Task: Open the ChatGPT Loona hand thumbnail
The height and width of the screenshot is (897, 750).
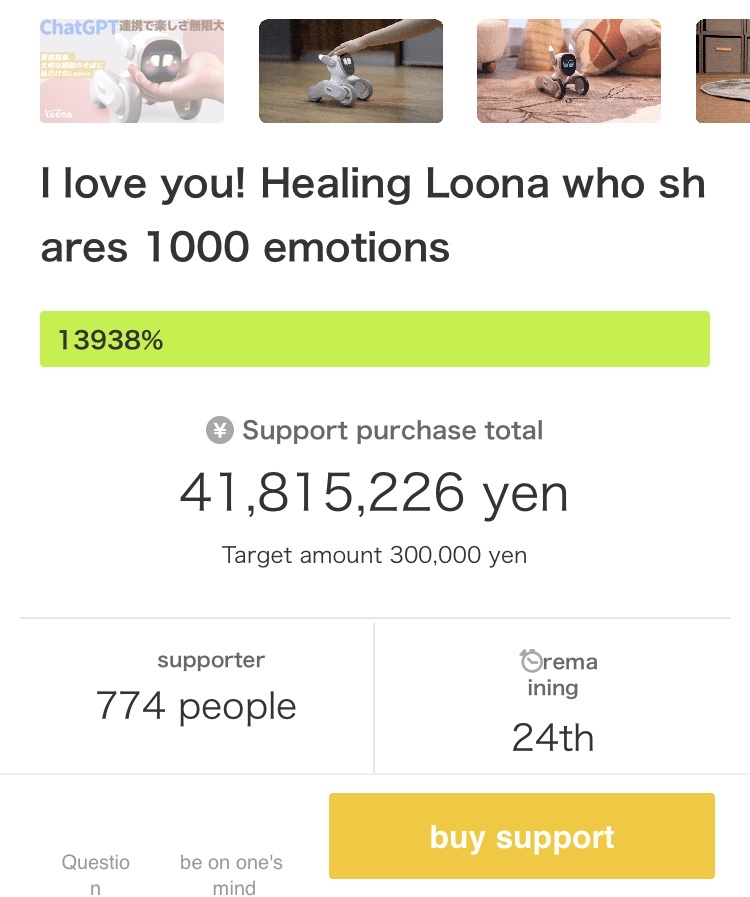Action: point(132,70)
